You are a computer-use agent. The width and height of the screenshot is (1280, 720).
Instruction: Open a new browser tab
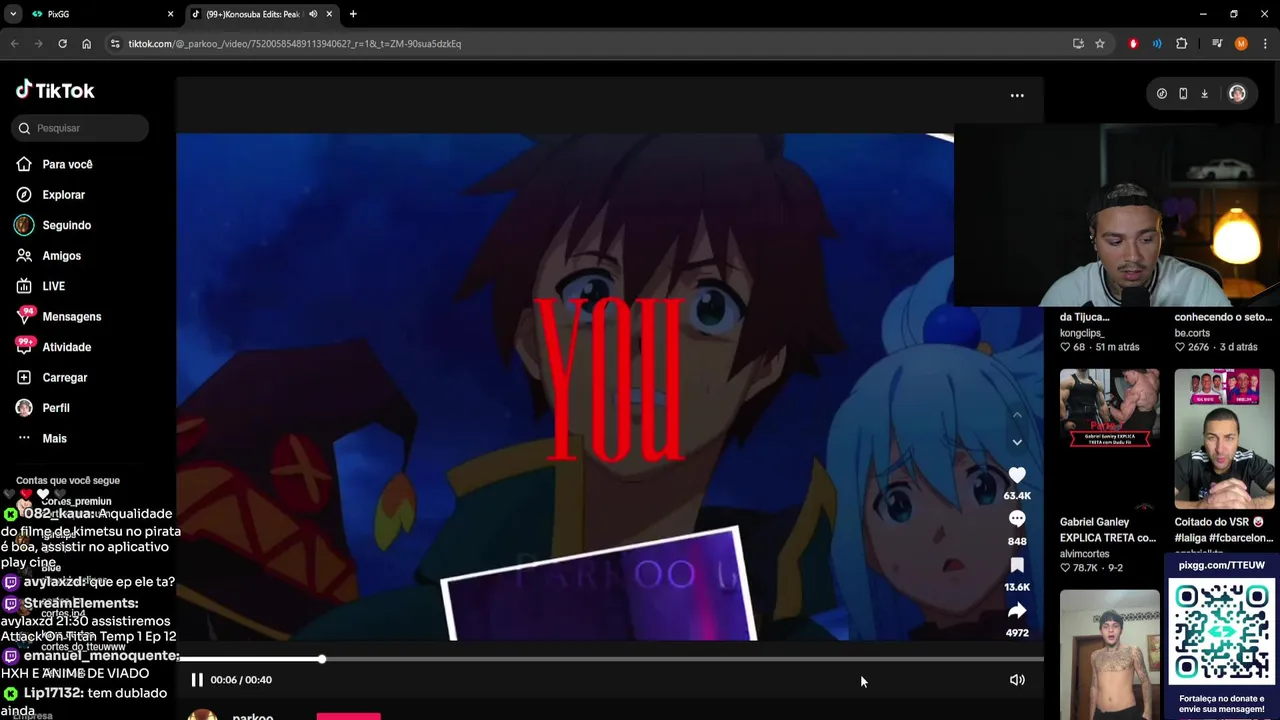[353, 14]
